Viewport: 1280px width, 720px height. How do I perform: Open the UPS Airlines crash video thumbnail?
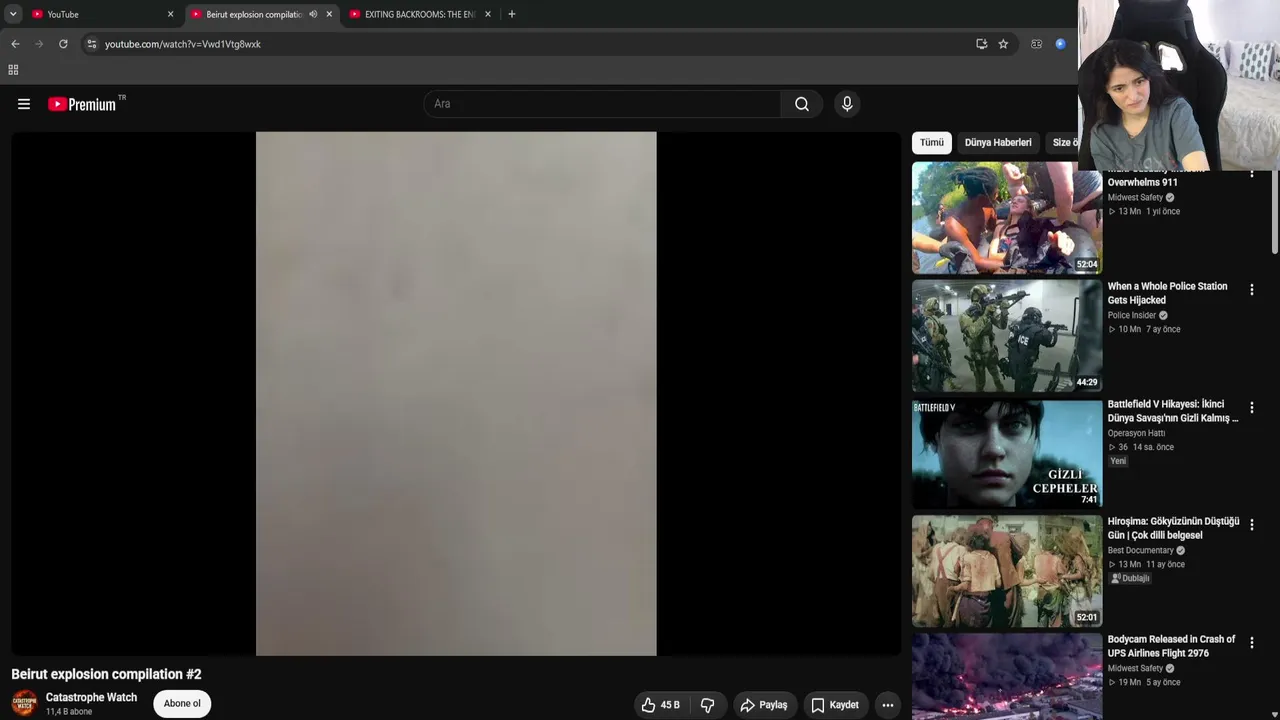[x=1007, y=677]
